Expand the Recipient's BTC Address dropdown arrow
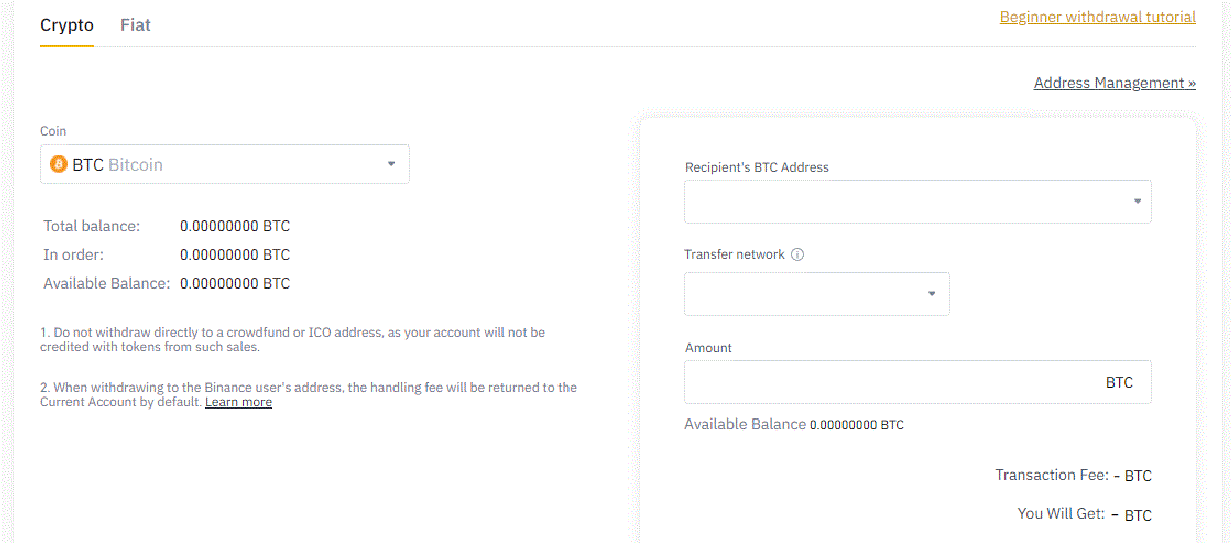1232x543 pixels. tap(1137, 201)
